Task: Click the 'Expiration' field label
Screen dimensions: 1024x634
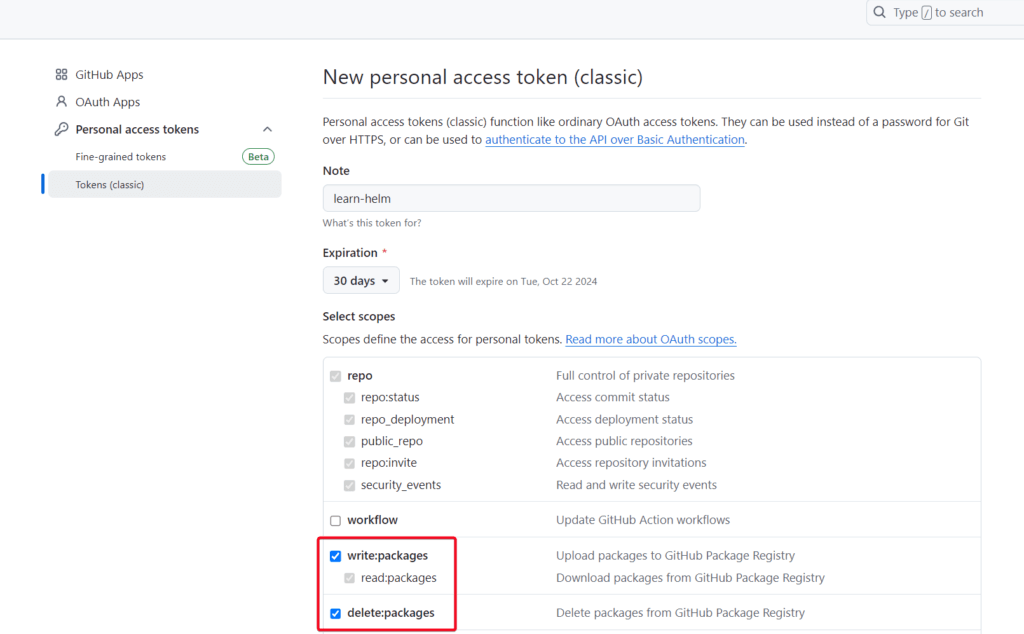Action: coord(350,253)
